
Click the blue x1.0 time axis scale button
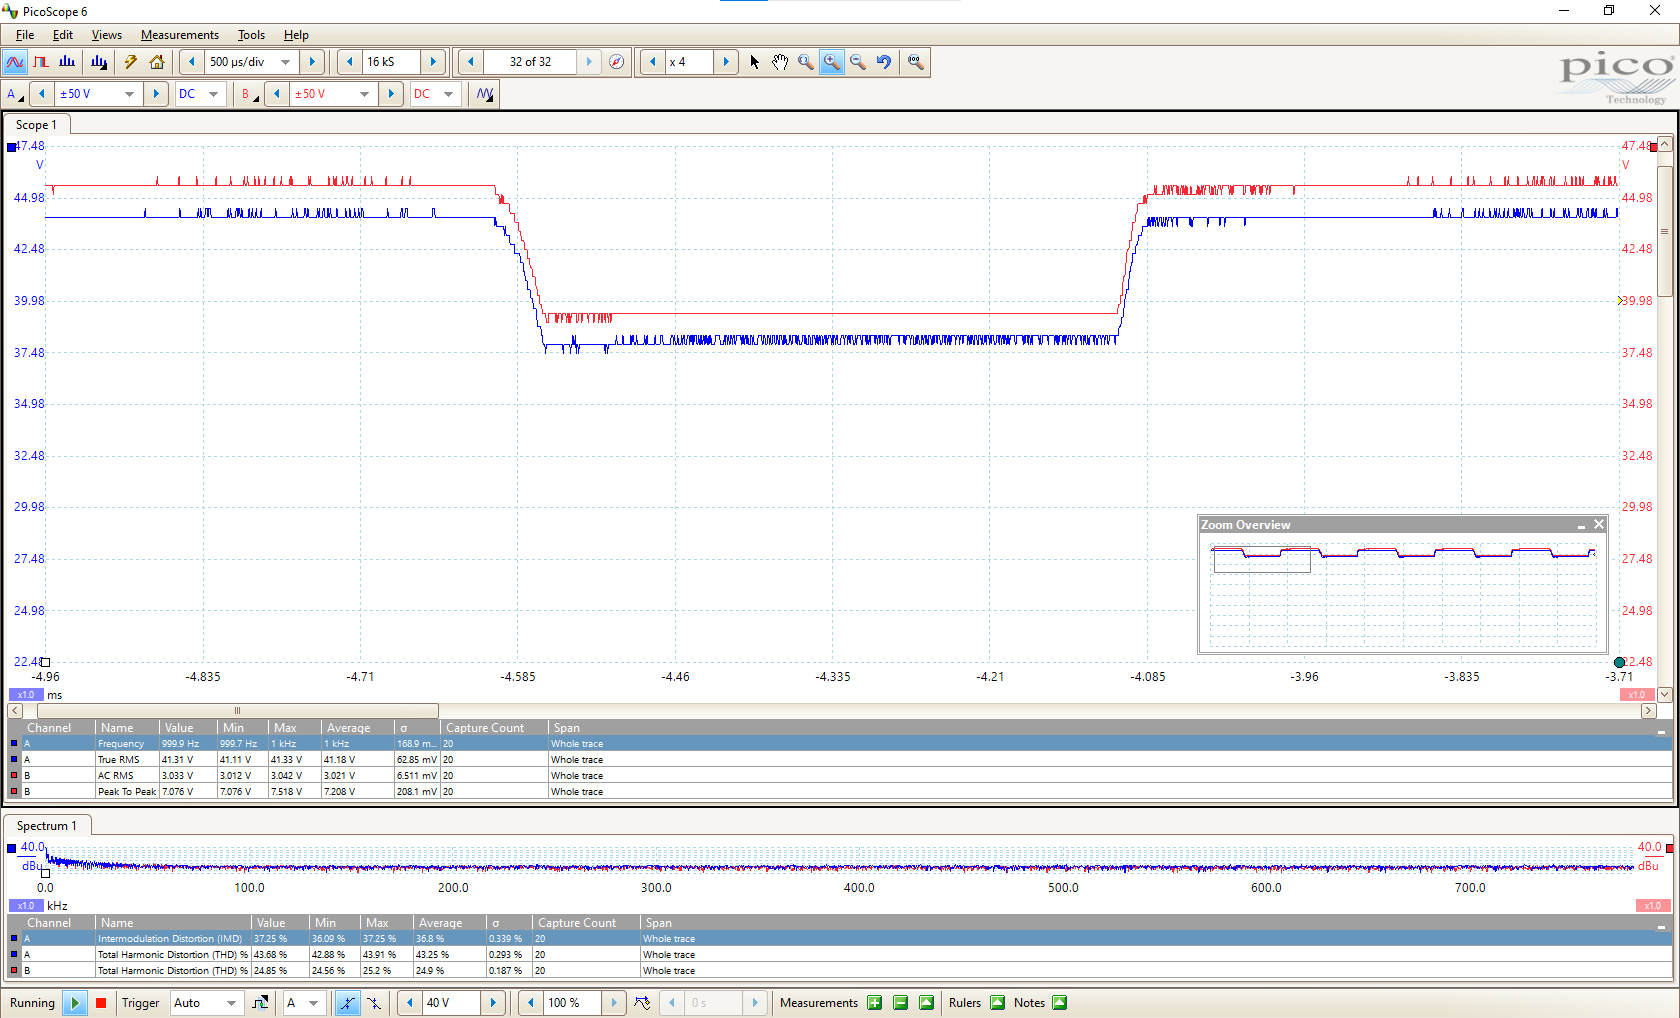26,695
